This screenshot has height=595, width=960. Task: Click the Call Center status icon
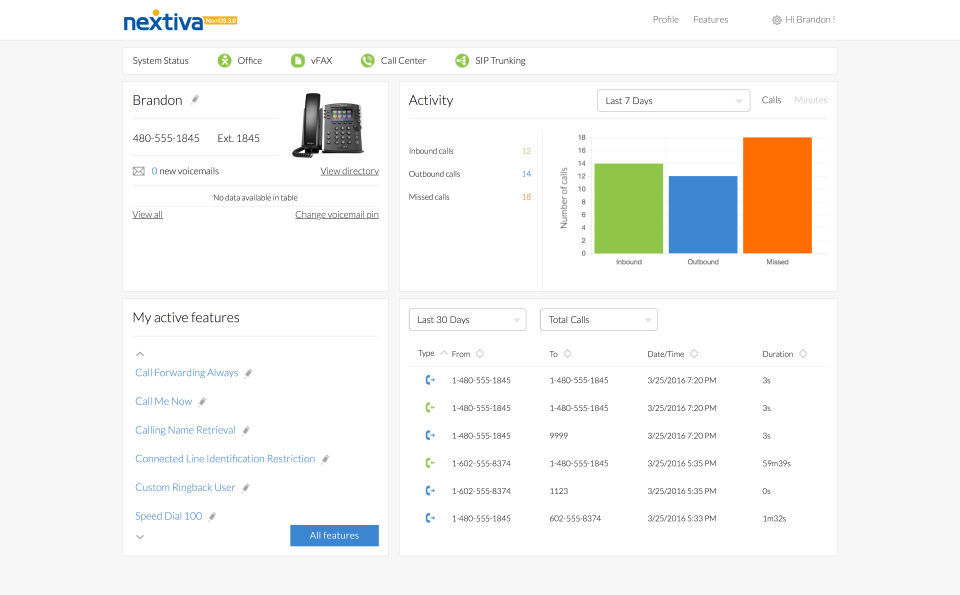point(367,61)
